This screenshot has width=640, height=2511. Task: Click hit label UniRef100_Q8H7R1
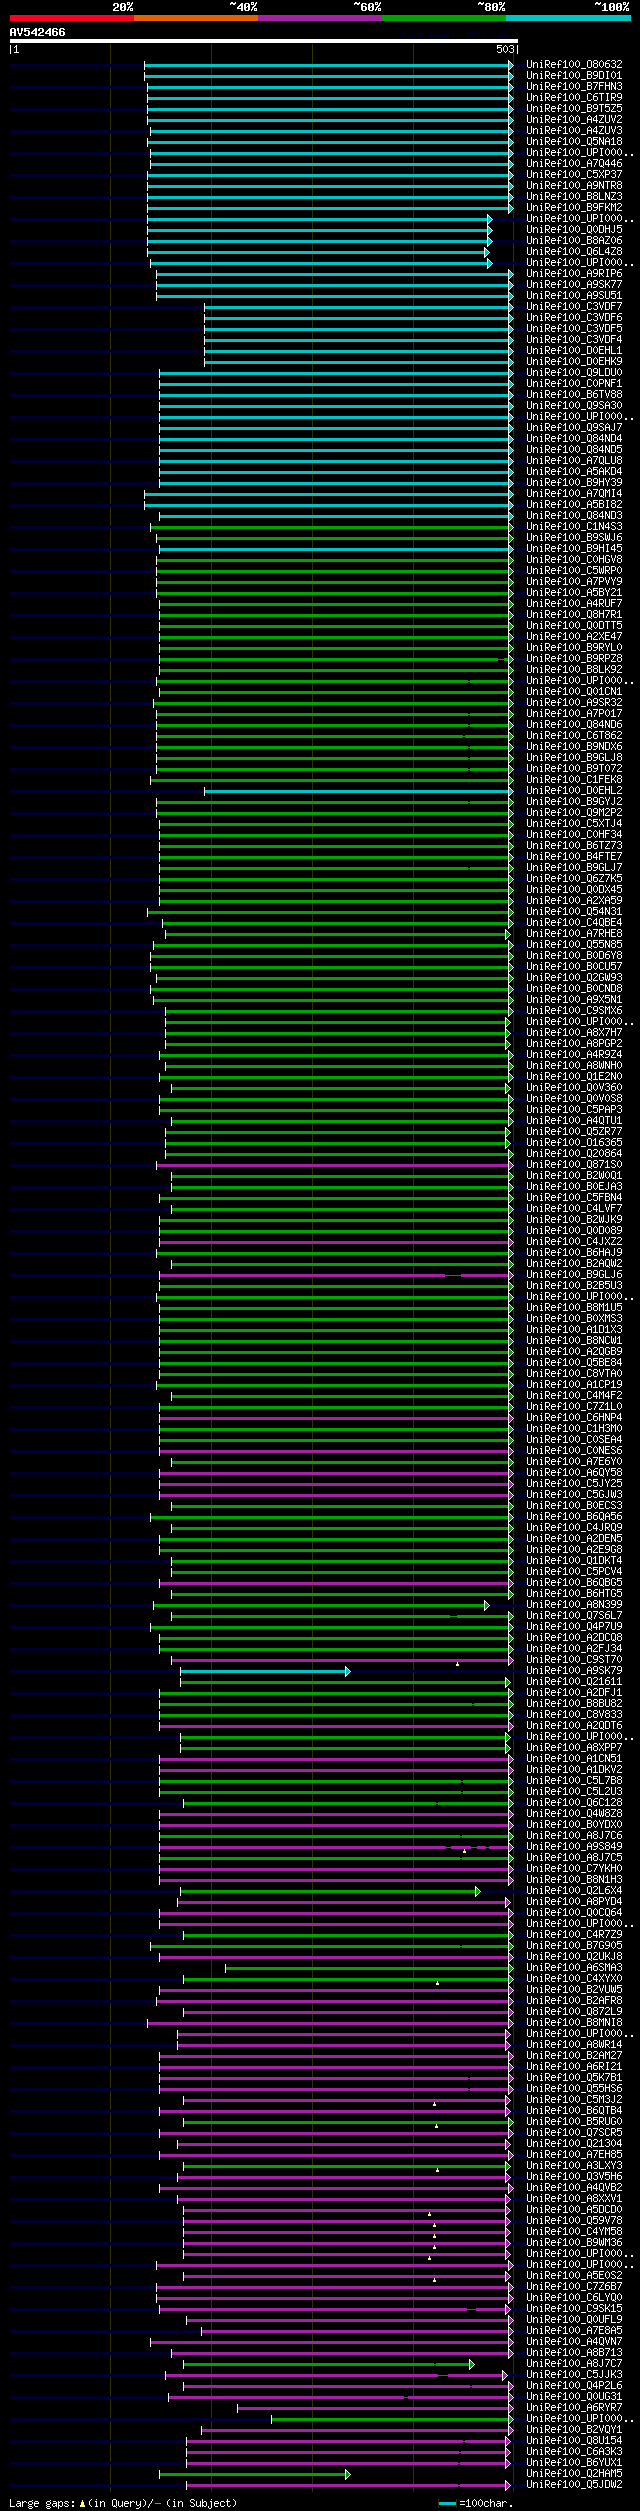coord(574,615)
